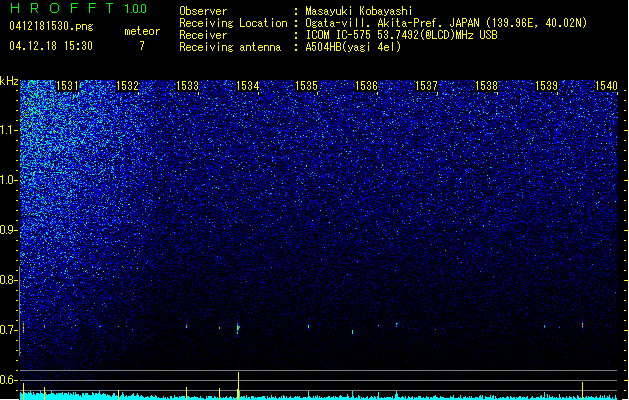Click the A504HB(yagi 4el) antenna value

pos(353,47)
